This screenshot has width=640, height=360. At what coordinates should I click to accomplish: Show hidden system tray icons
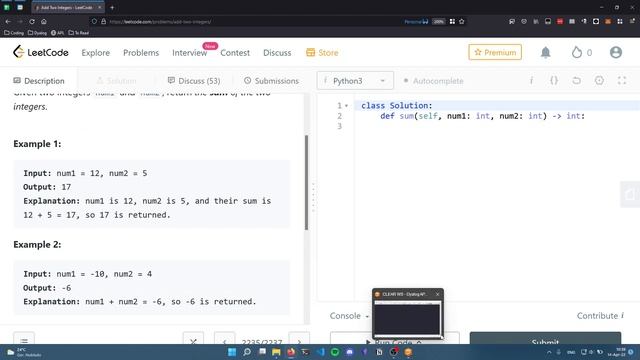tap(549, 352)
